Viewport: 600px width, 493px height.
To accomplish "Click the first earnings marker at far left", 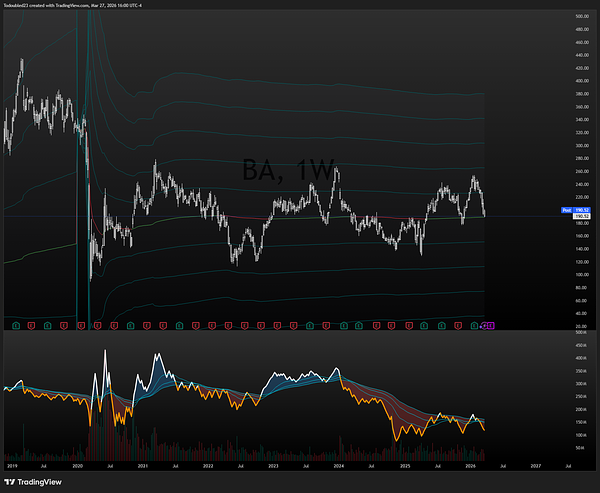I will 16,326.
